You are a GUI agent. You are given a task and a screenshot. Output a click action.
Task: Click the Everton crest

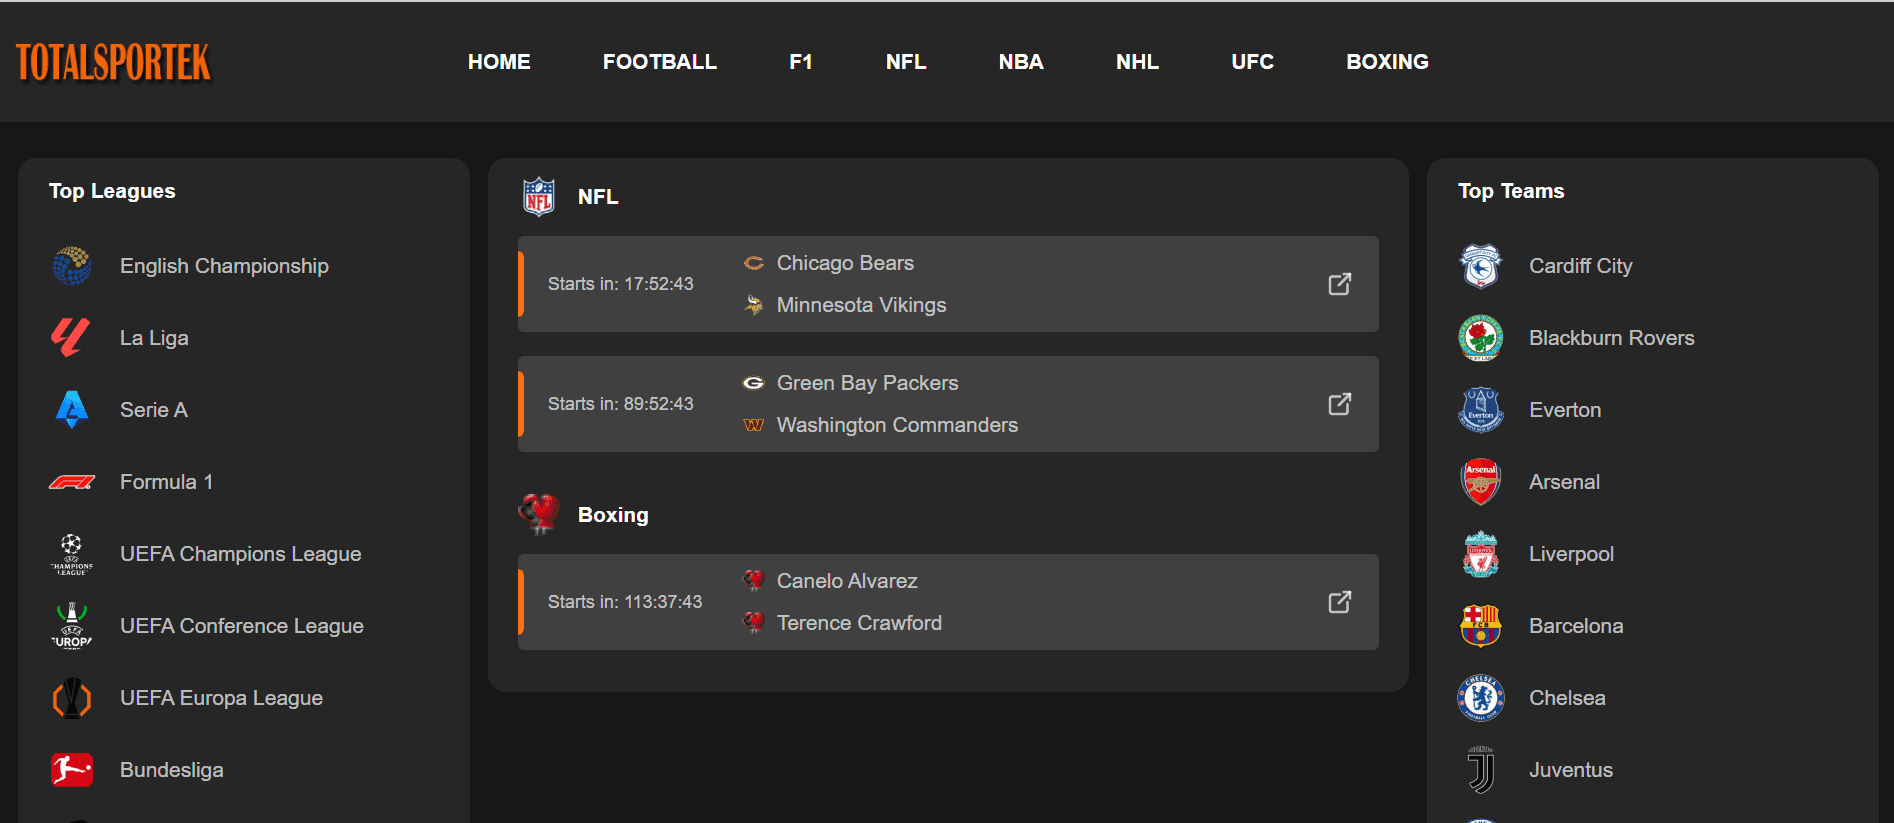1481,410
